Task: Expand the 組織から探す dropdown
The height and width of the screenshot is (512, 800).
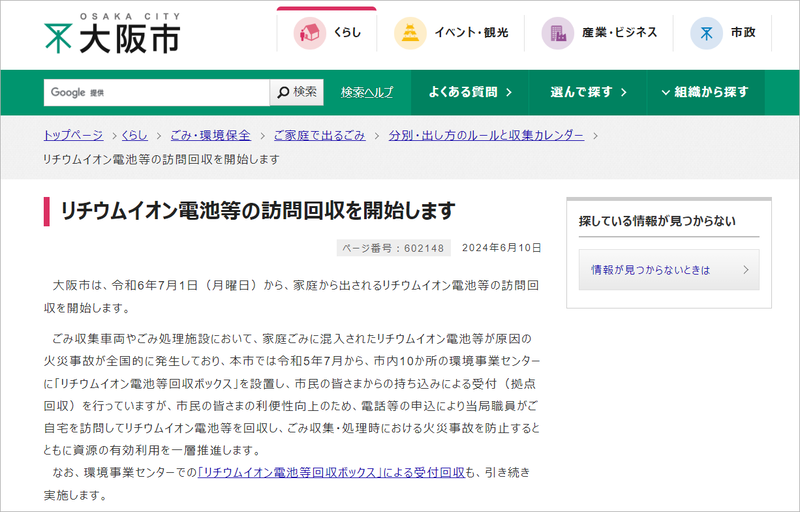Action: pyautogui.click(x=706, y=92)
